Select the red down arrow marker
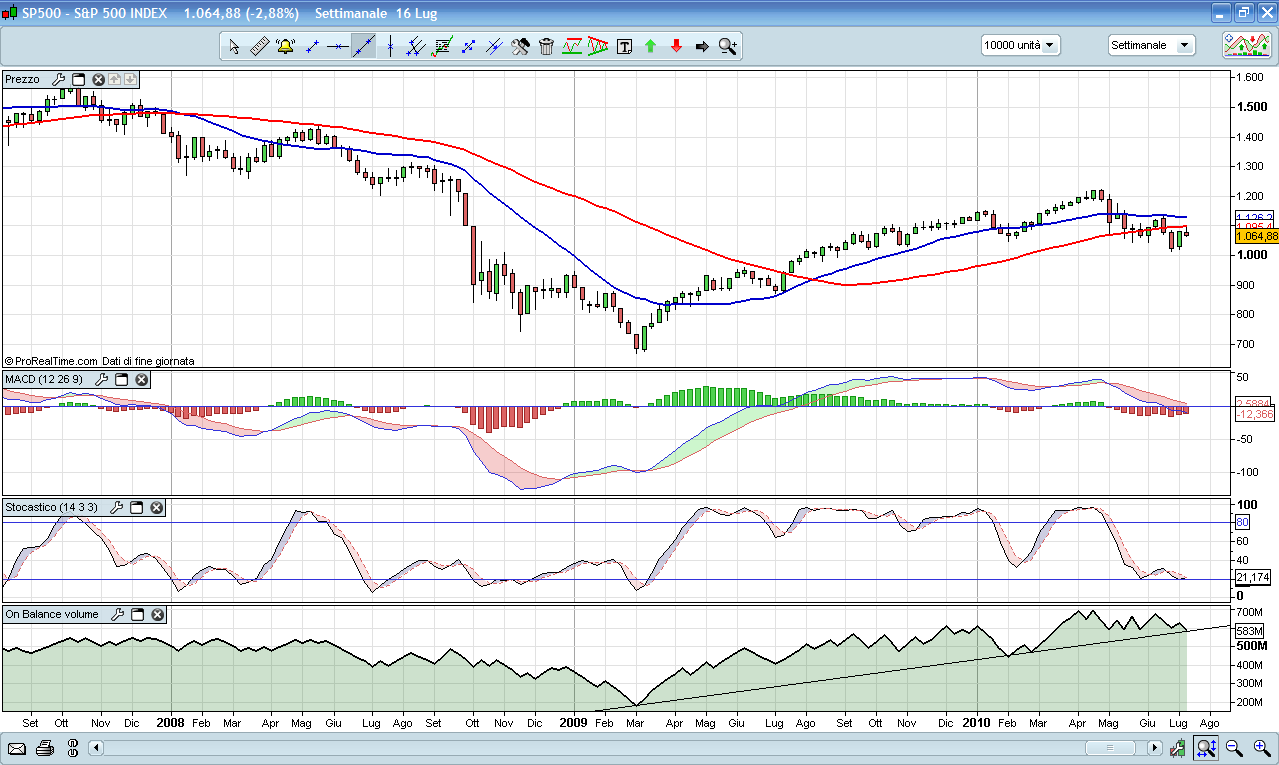 point(677,46)
